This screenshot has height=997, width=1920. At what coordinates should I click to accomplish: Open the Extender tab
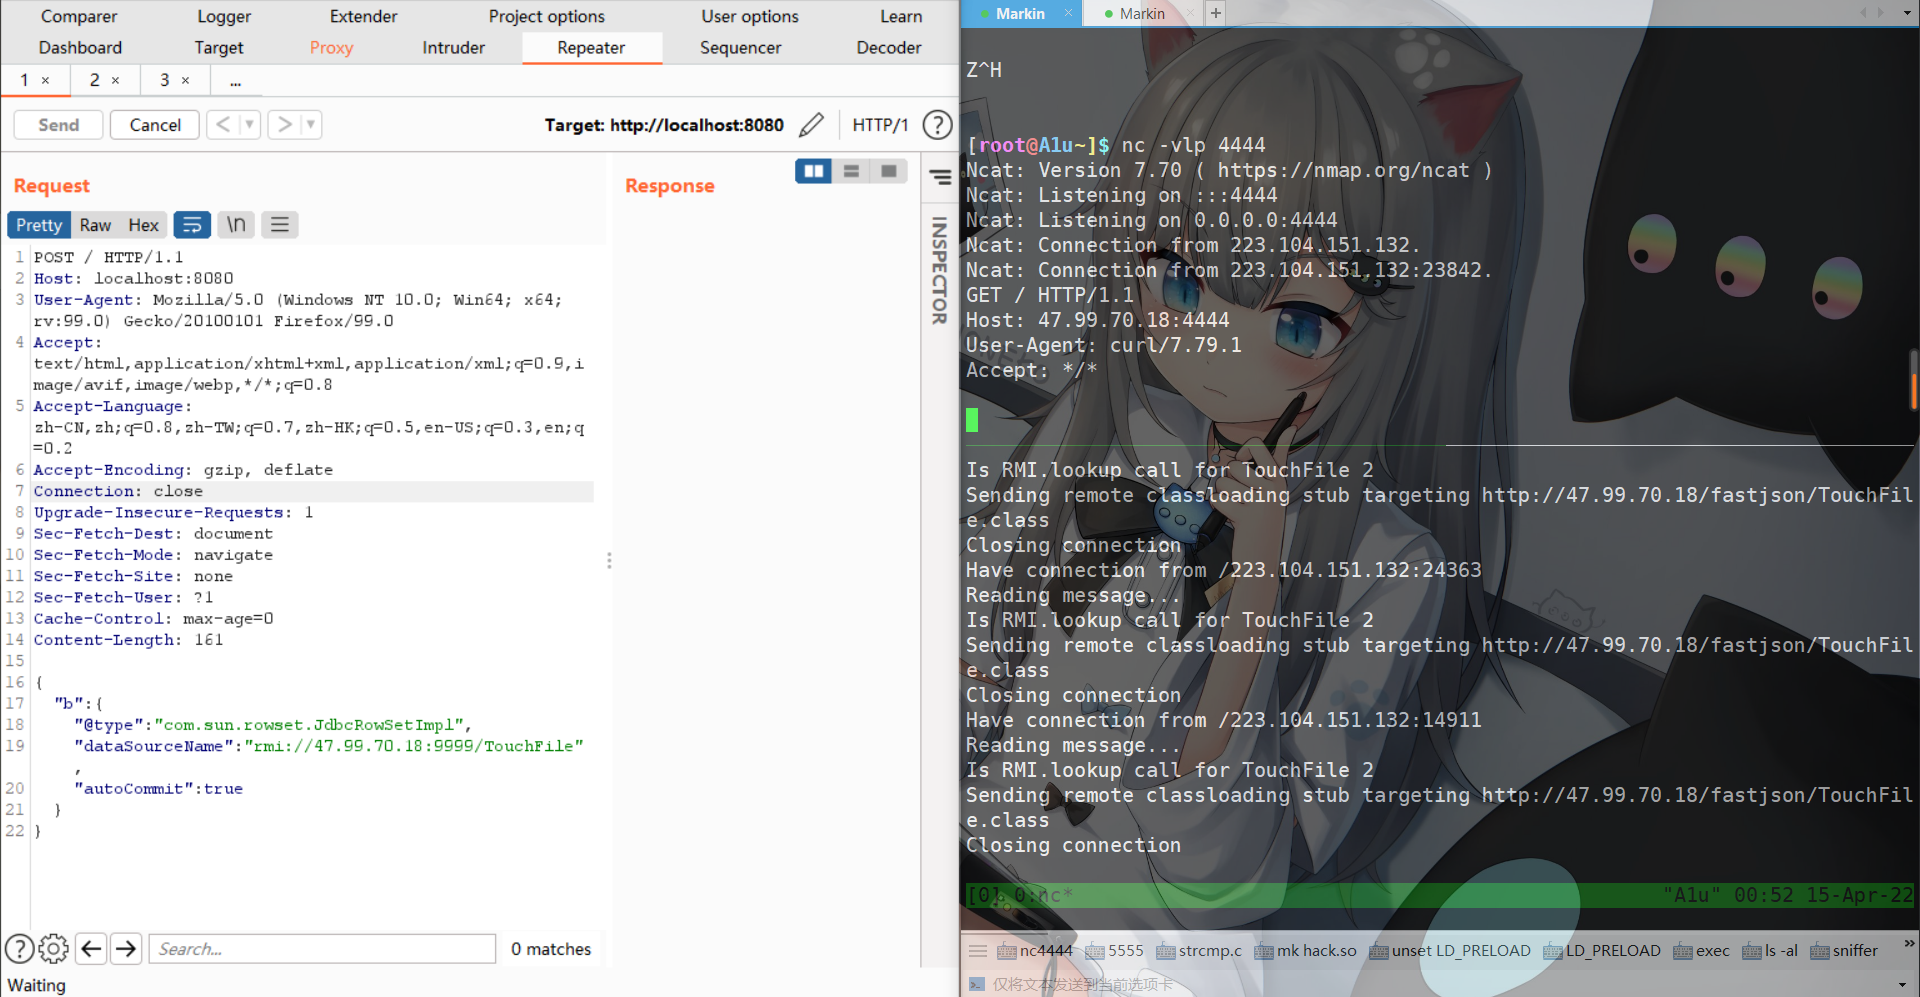(x=363, y=16)
